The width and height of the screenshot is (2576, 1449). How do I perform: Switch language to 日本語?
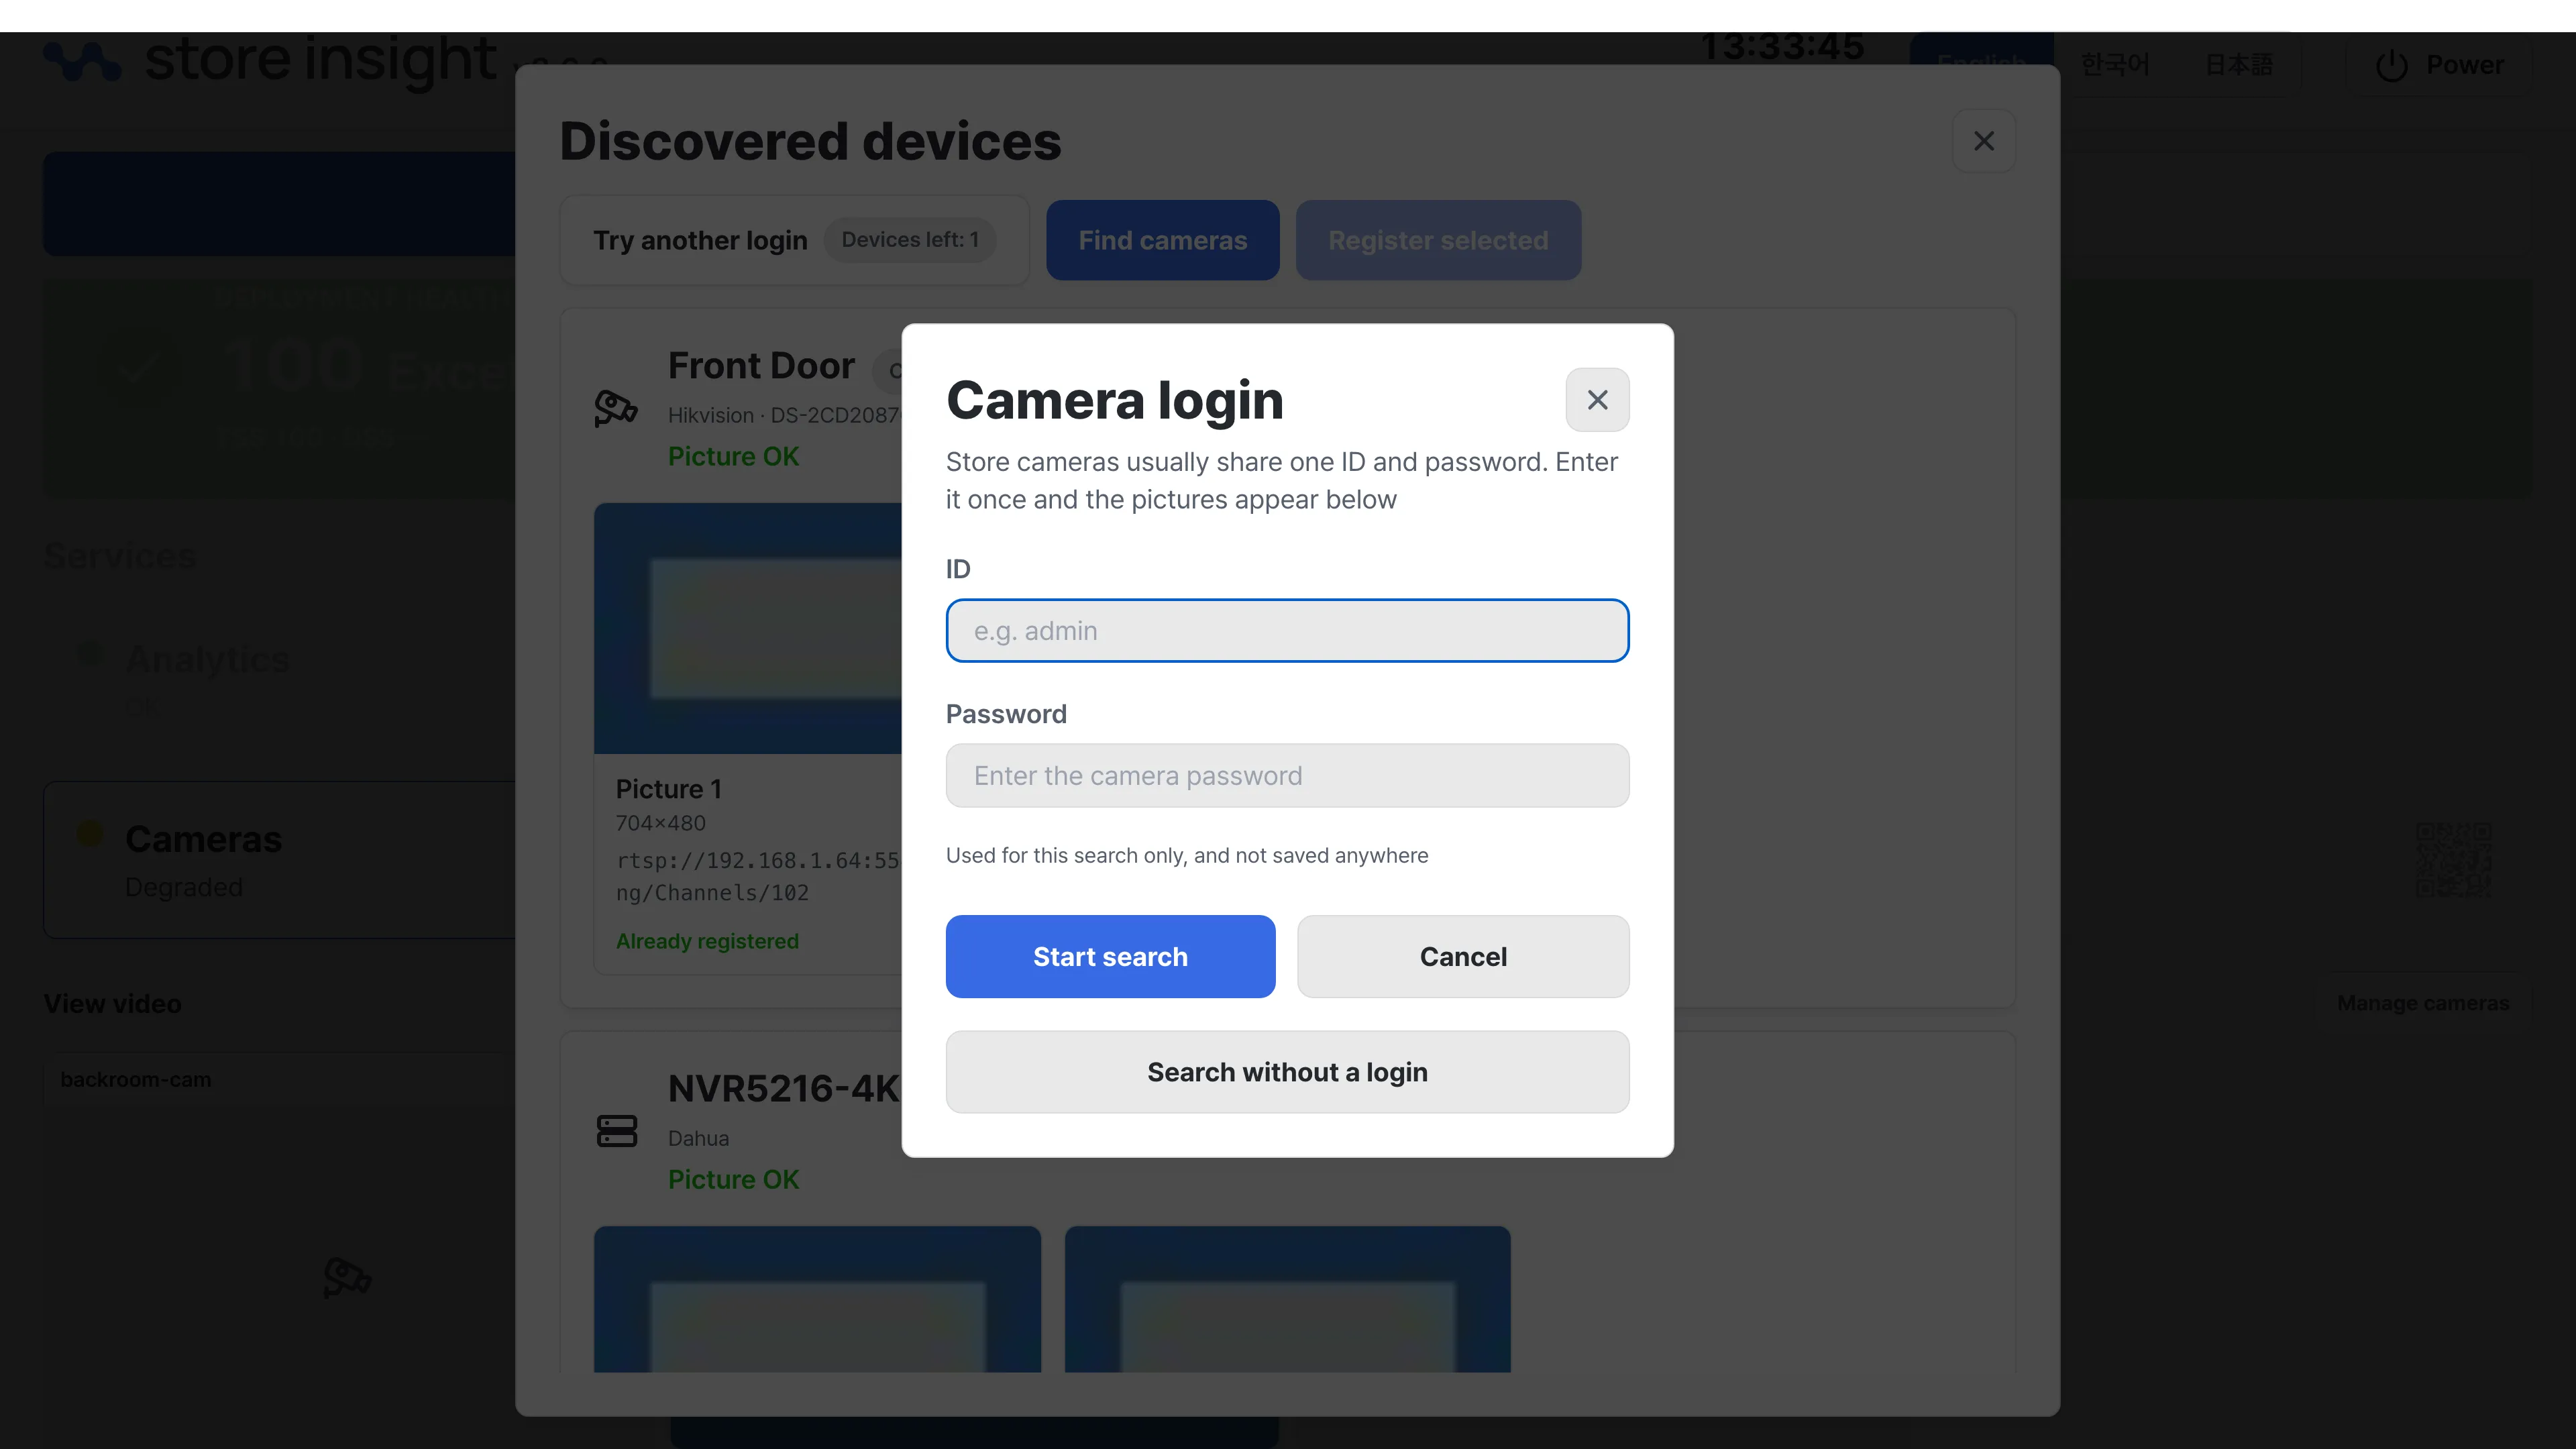pos(2239,65)
